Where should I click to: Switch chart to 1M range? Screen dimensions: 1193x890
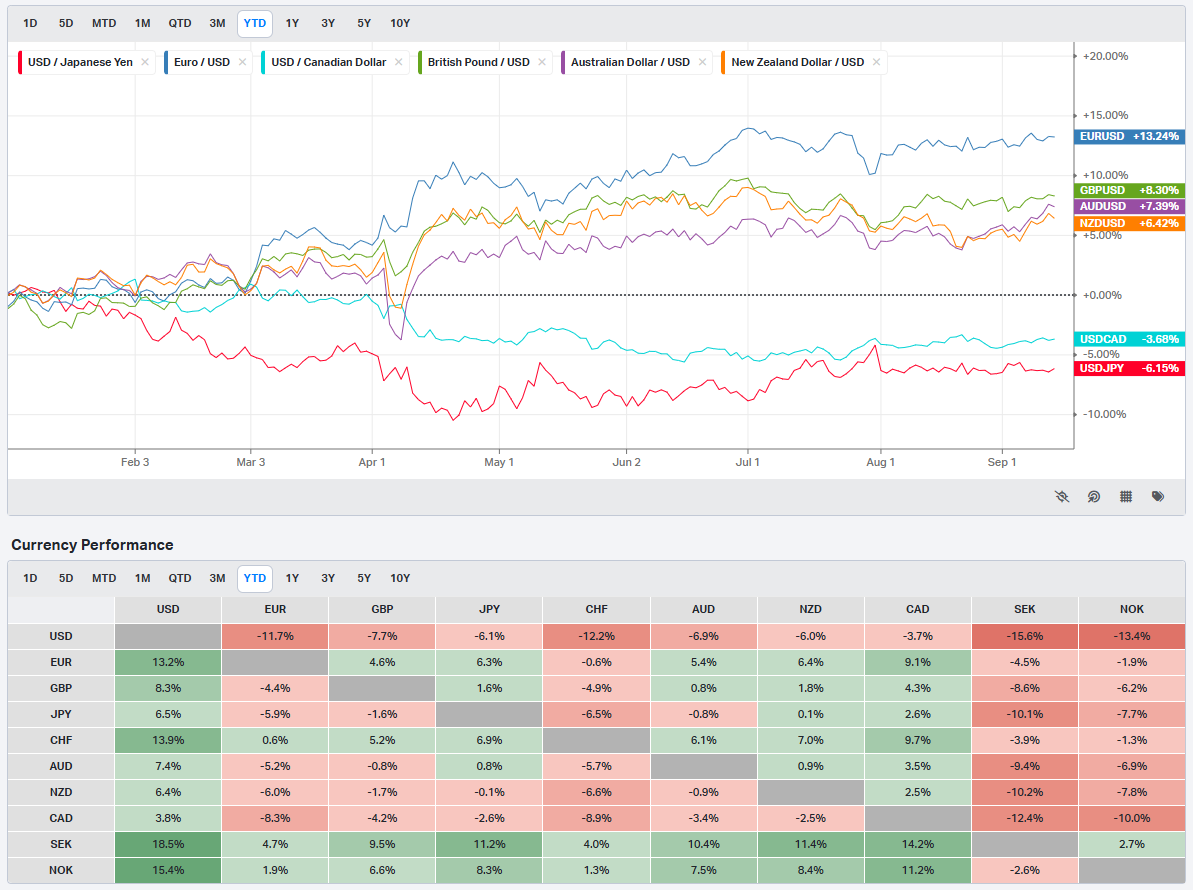pyautogui.click(x=142, y=24)
